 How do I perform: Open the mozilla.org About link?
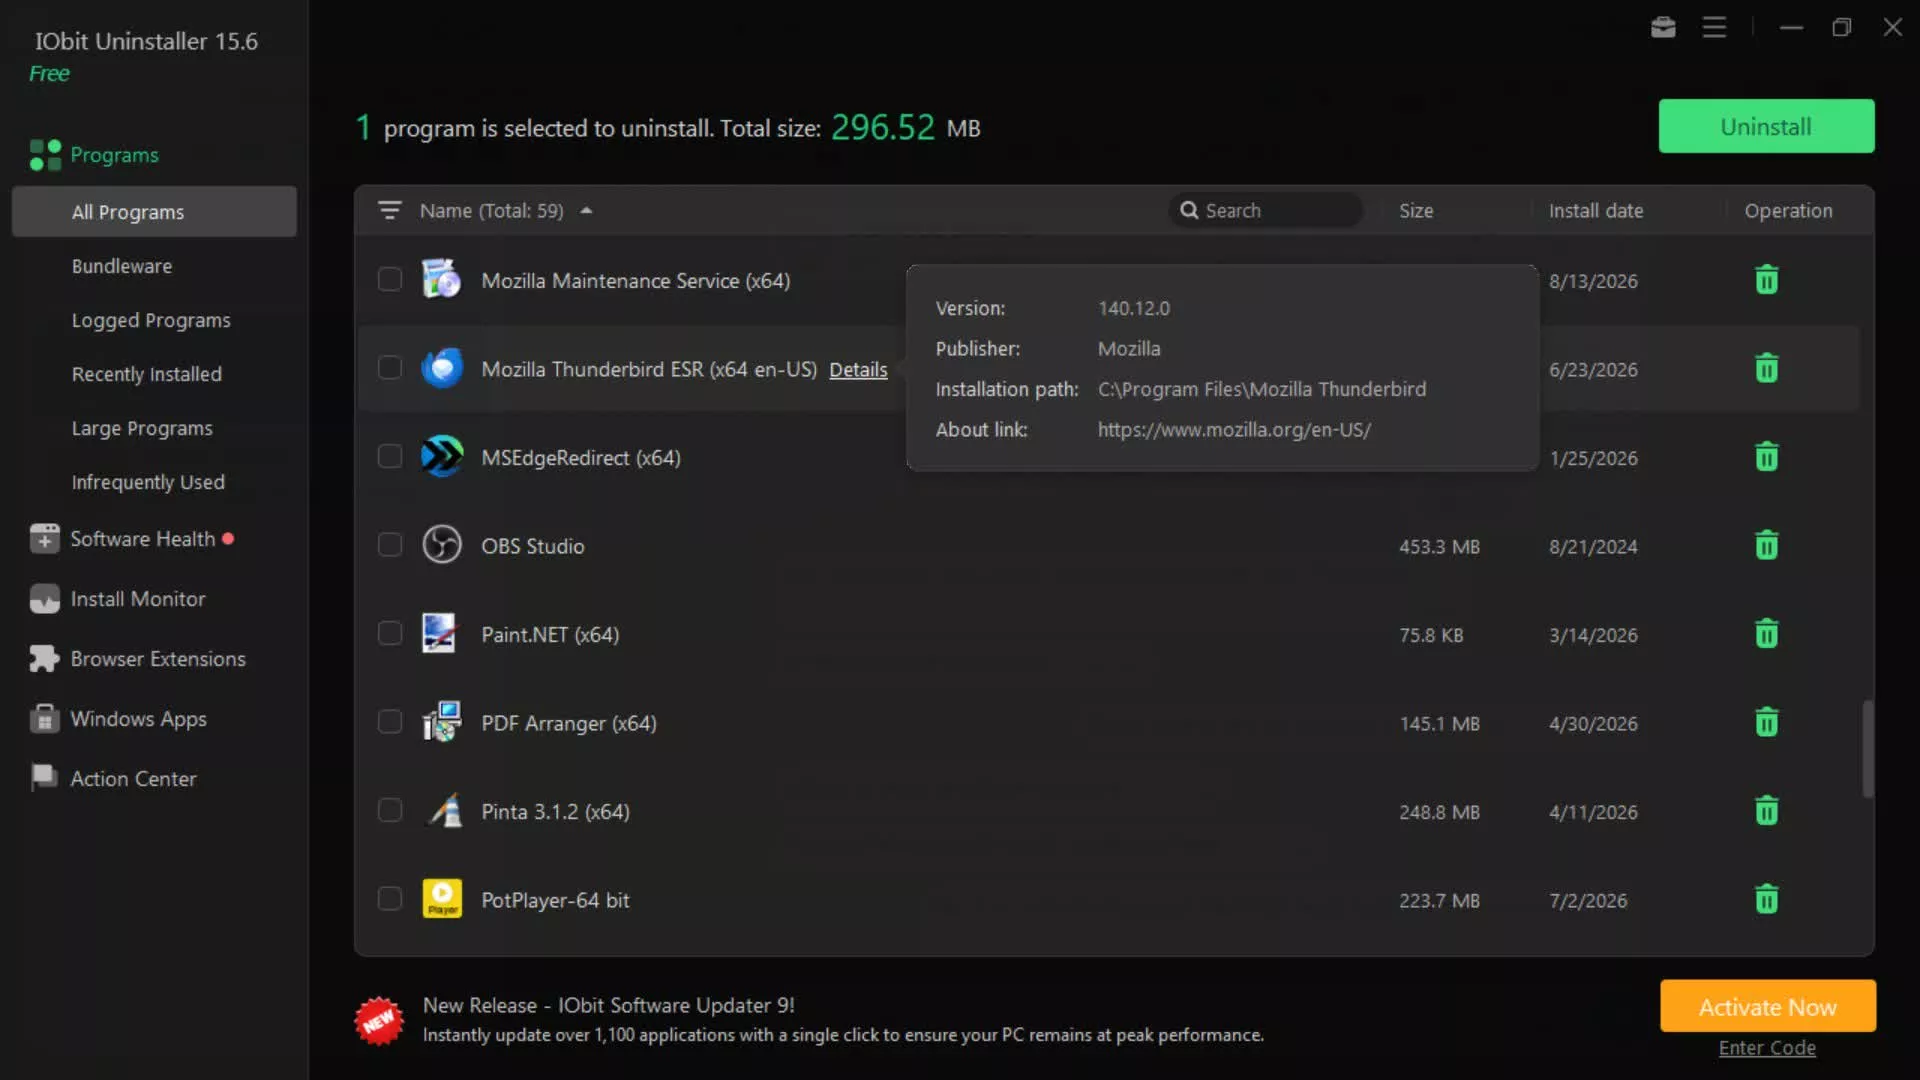[x=1234, y=429]
